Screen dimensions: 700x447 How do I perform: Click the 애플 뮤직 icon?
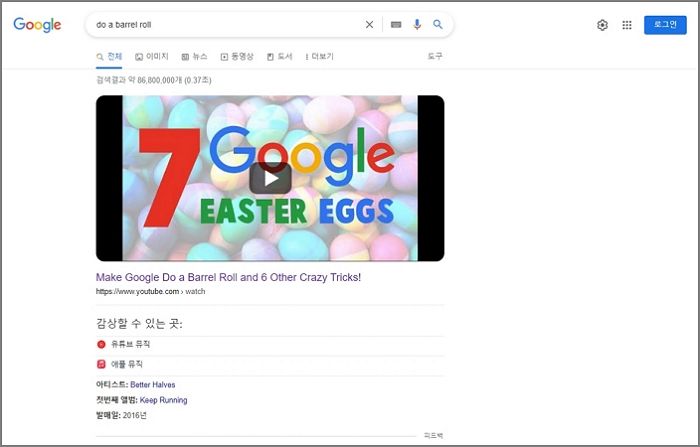[101, 364]
